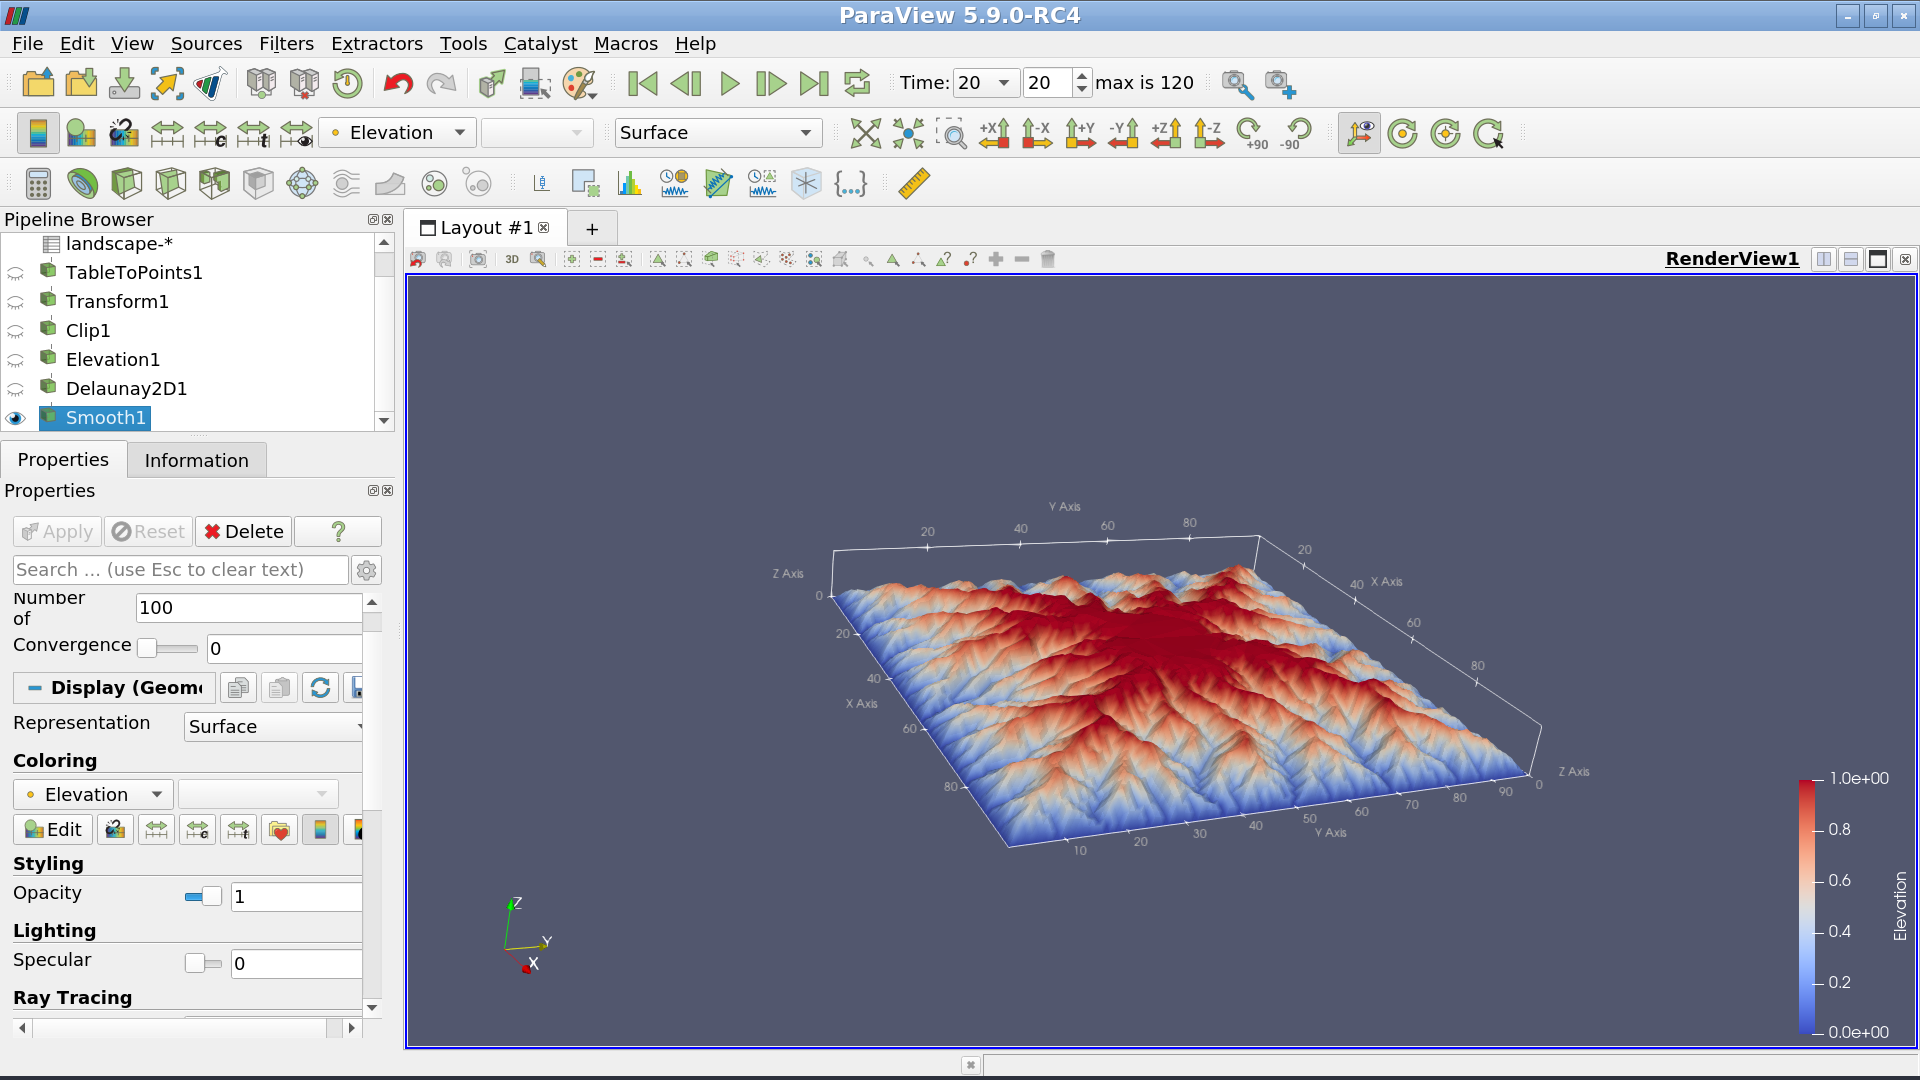The width and height of the screenshot is (1920, 1080).
Task: Toggle color legend visibility icon
Action: (x=38, y=133)
